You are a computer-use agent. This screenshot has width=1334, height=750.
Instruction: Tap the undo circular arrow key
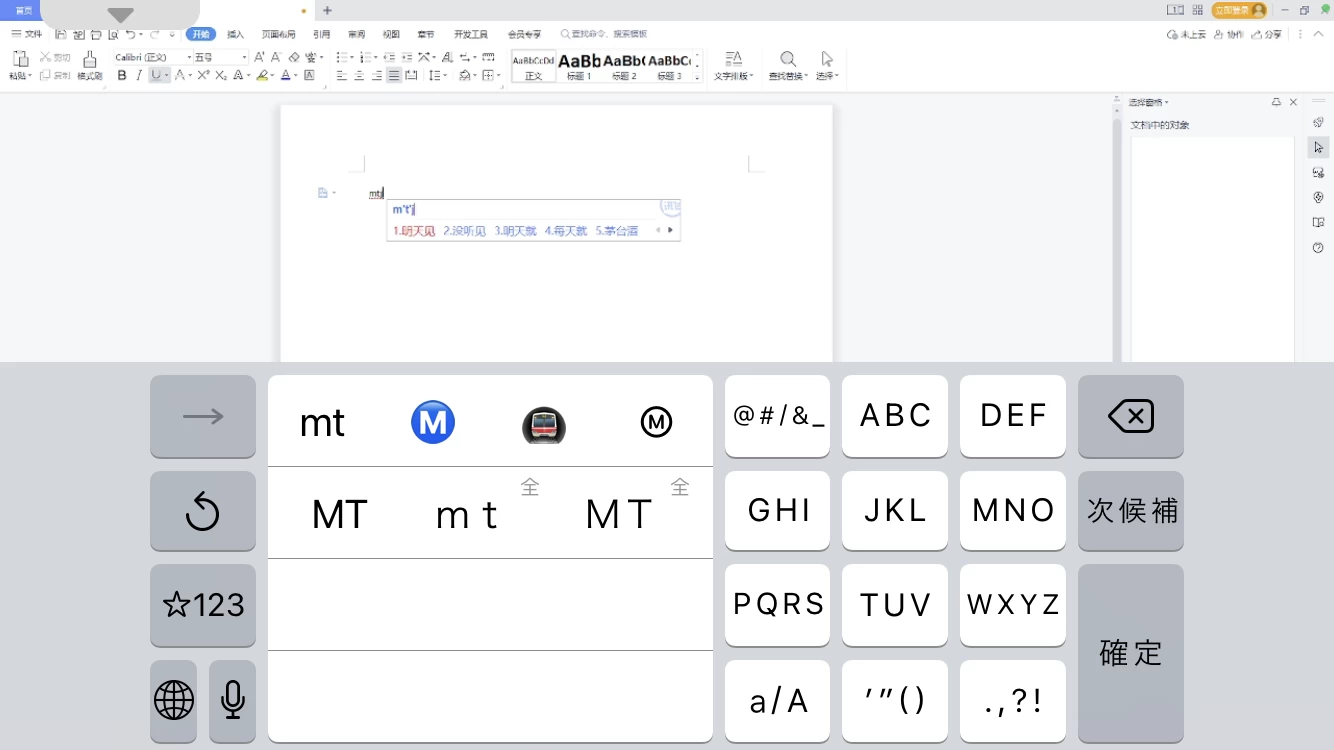click(x=203, y=512)
